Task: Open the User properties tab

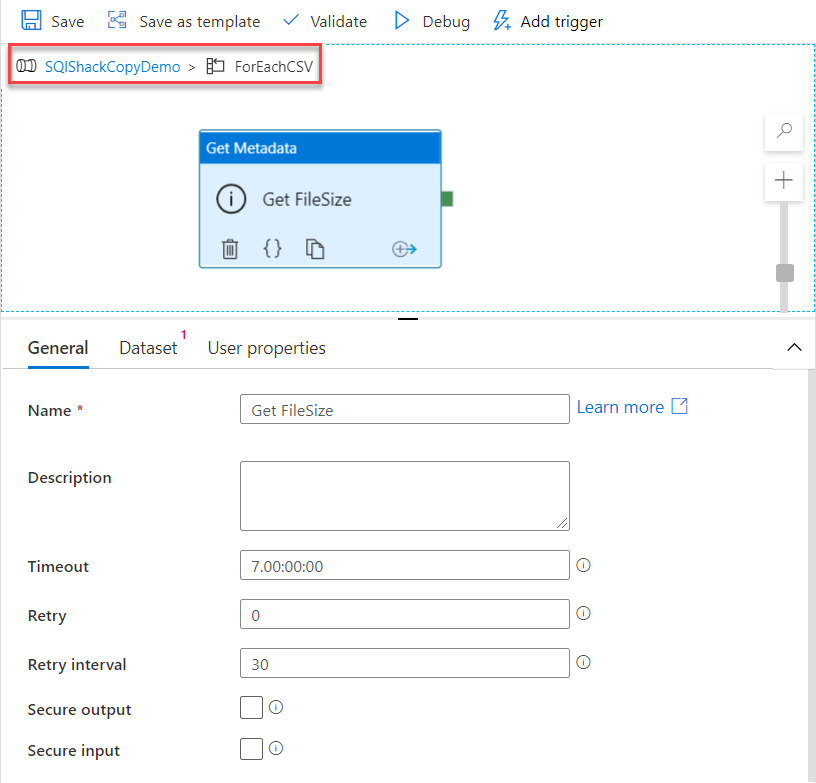Action: point(266,348)
